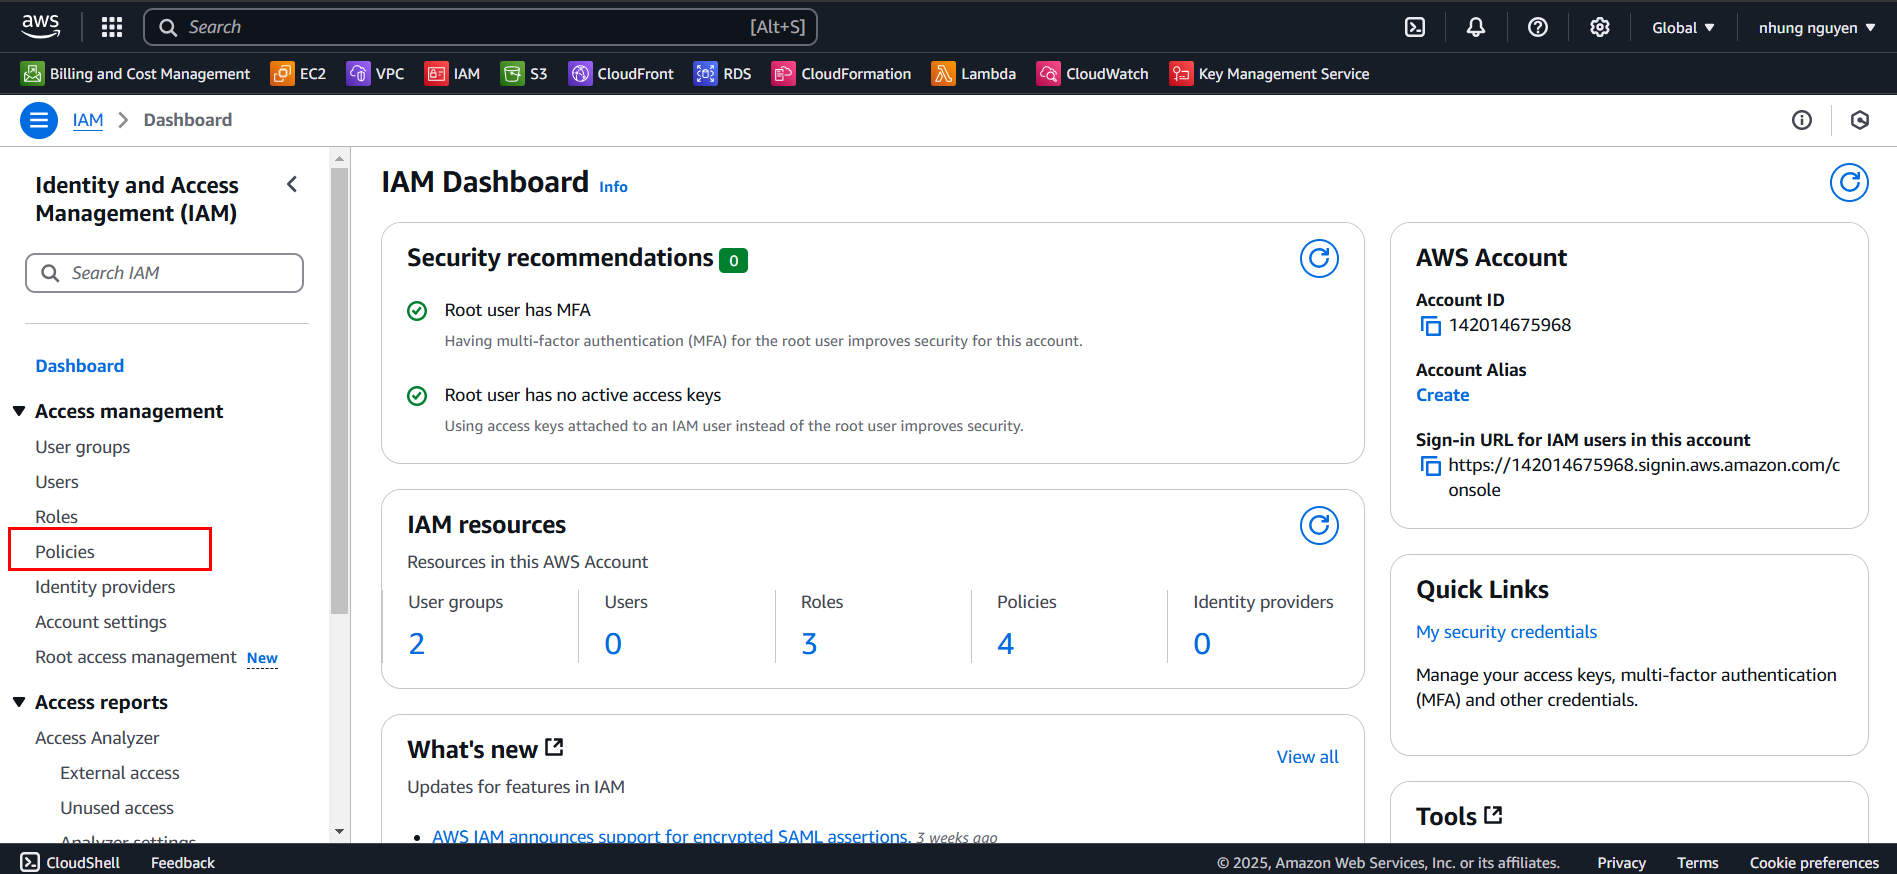Open the services grid menu icon
Screen dimensions: 1897x874
click(112, 27)
